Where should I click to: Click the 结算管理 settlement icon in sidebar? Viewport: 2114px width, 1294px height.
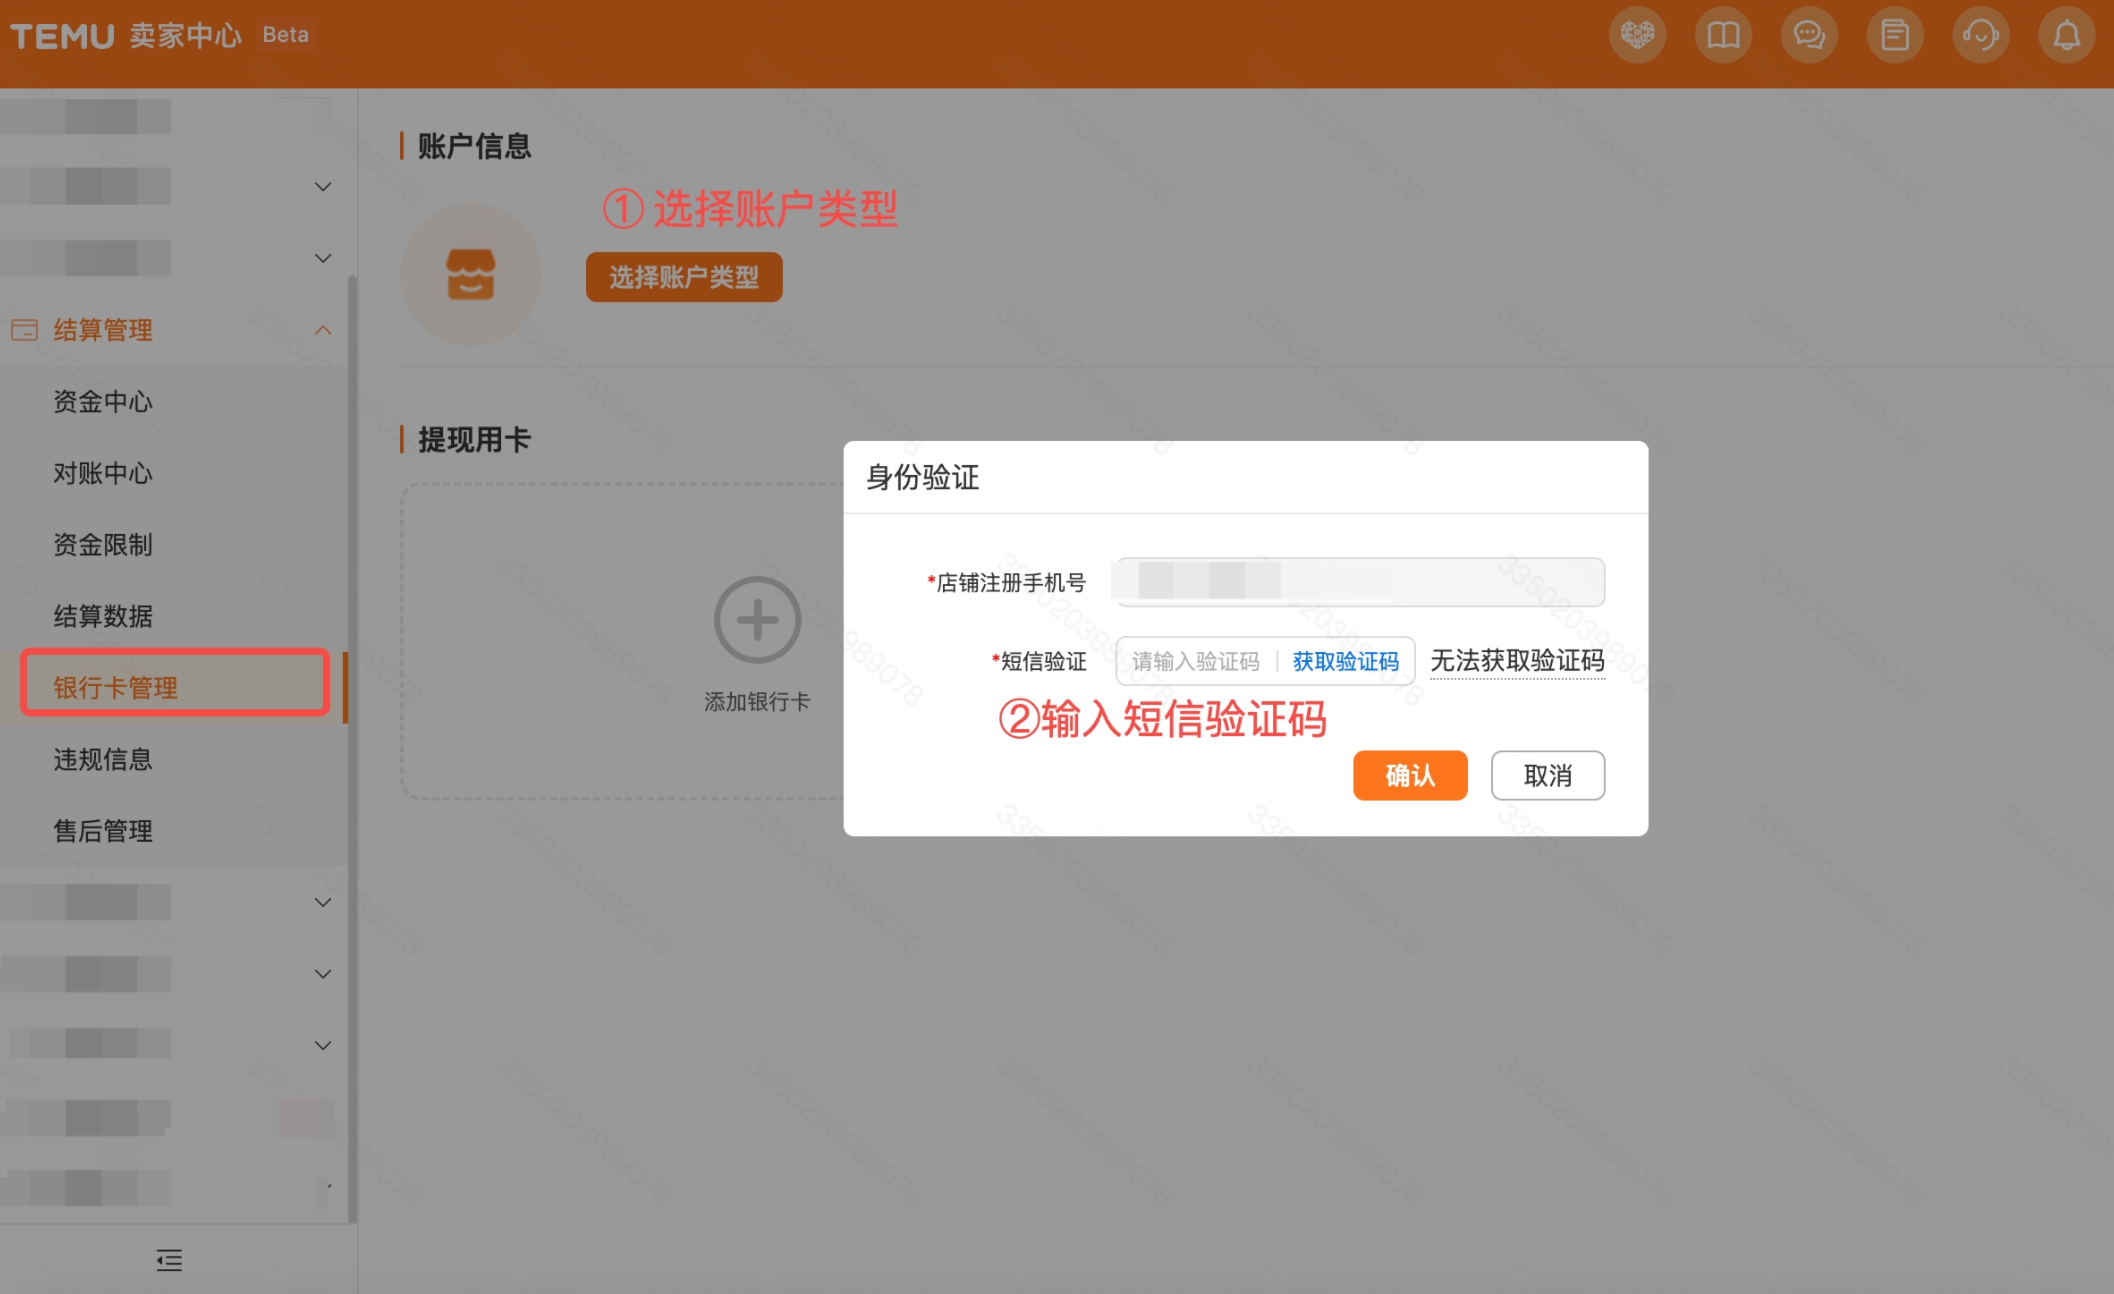coord(25,329)
